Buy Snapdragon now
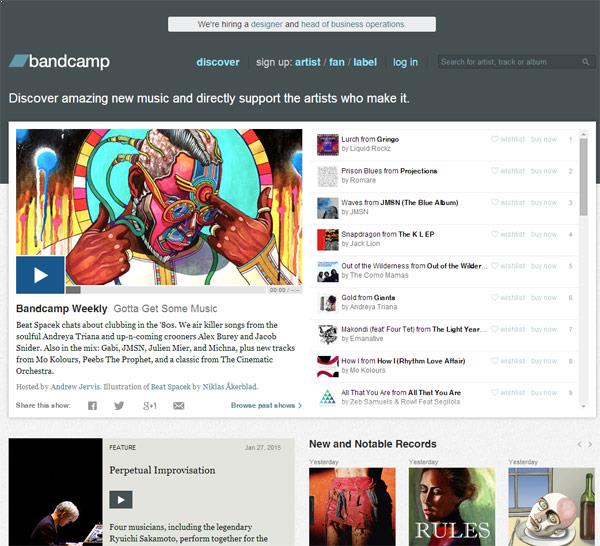Viewport: 600px width, 546px height. click(x=544, y=234)
